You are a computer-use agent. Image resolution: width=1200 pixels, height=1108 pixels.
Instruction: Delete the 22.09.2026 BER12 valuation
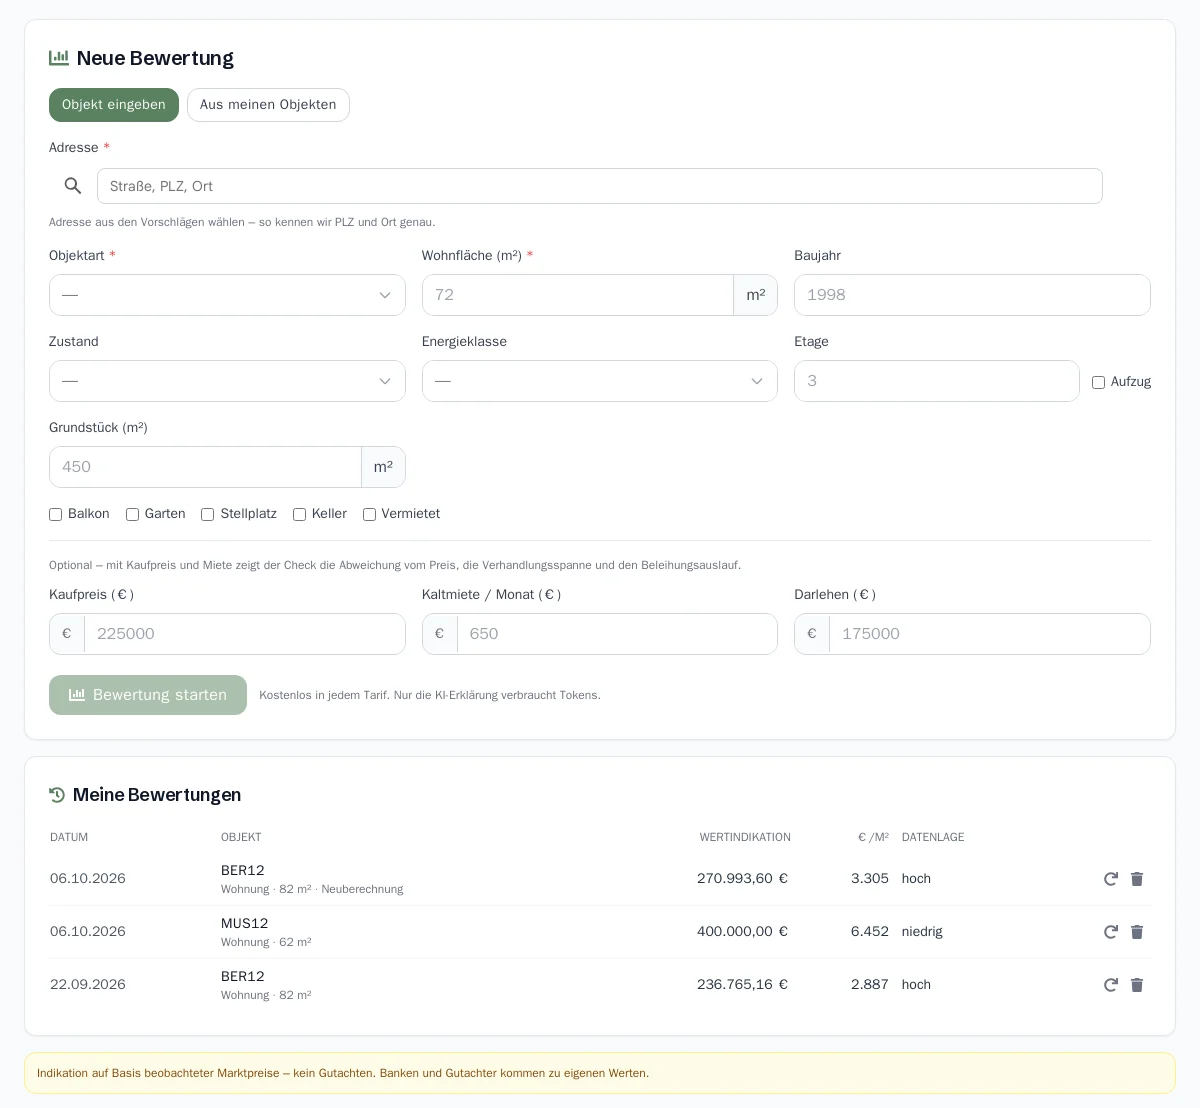pos(1137,985)
